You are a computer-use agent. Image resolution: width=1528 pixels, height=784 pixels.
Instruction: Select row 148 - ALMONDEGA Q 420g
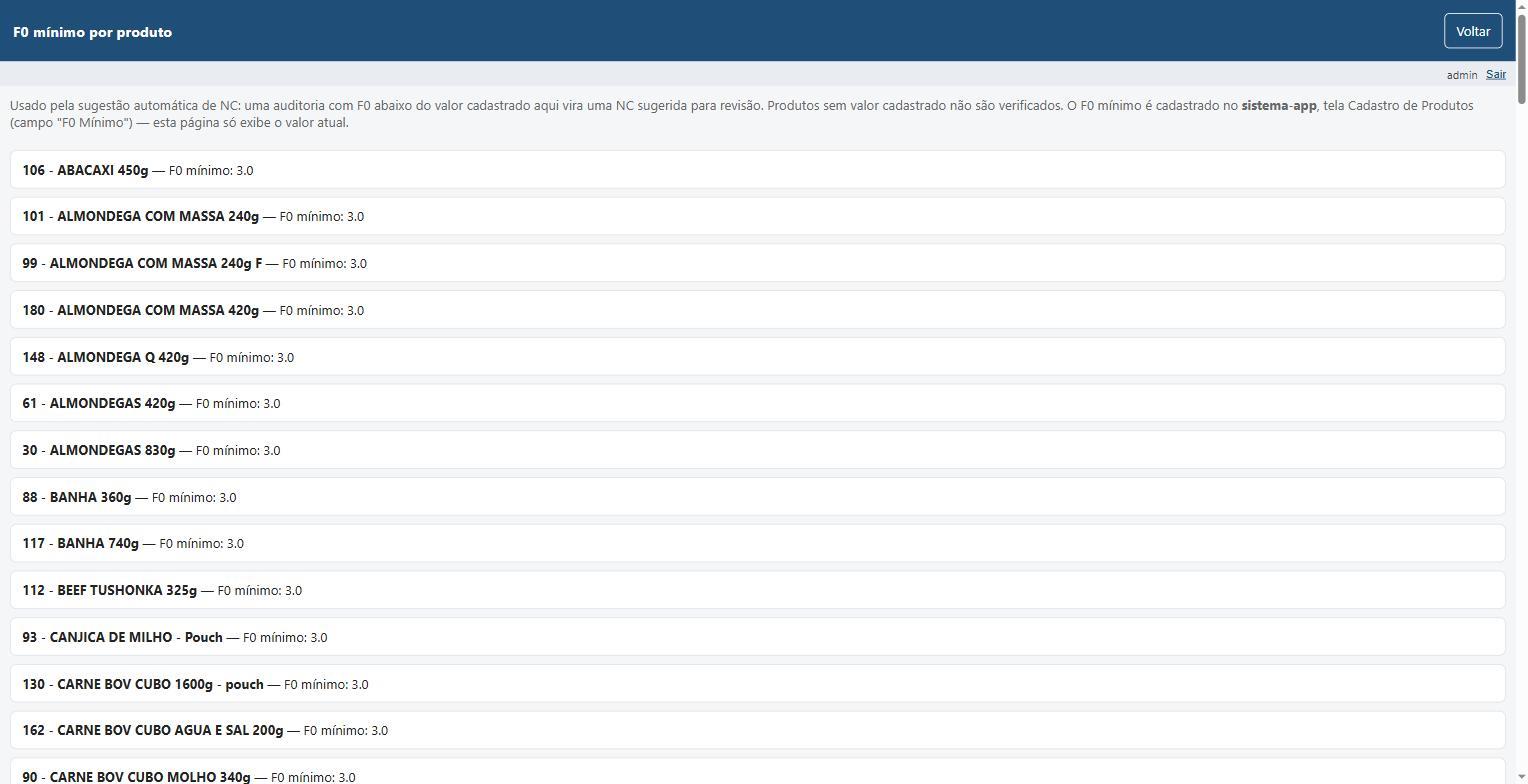(757, 357)
